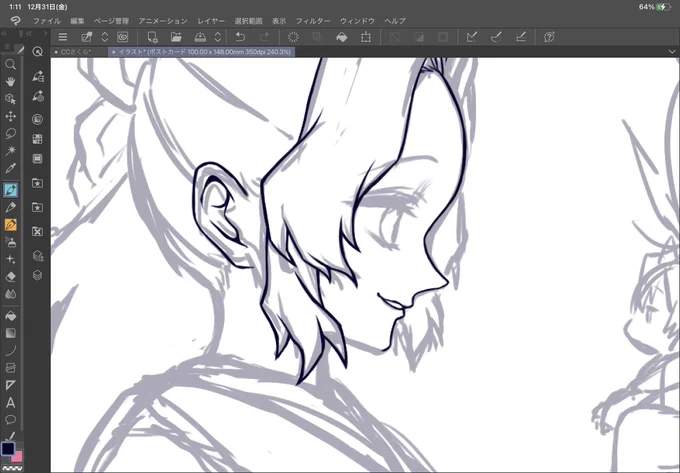Select the Operation object cube tool
Screen dimensions: 680x473
pyautogui.click(x=10, y=99)
